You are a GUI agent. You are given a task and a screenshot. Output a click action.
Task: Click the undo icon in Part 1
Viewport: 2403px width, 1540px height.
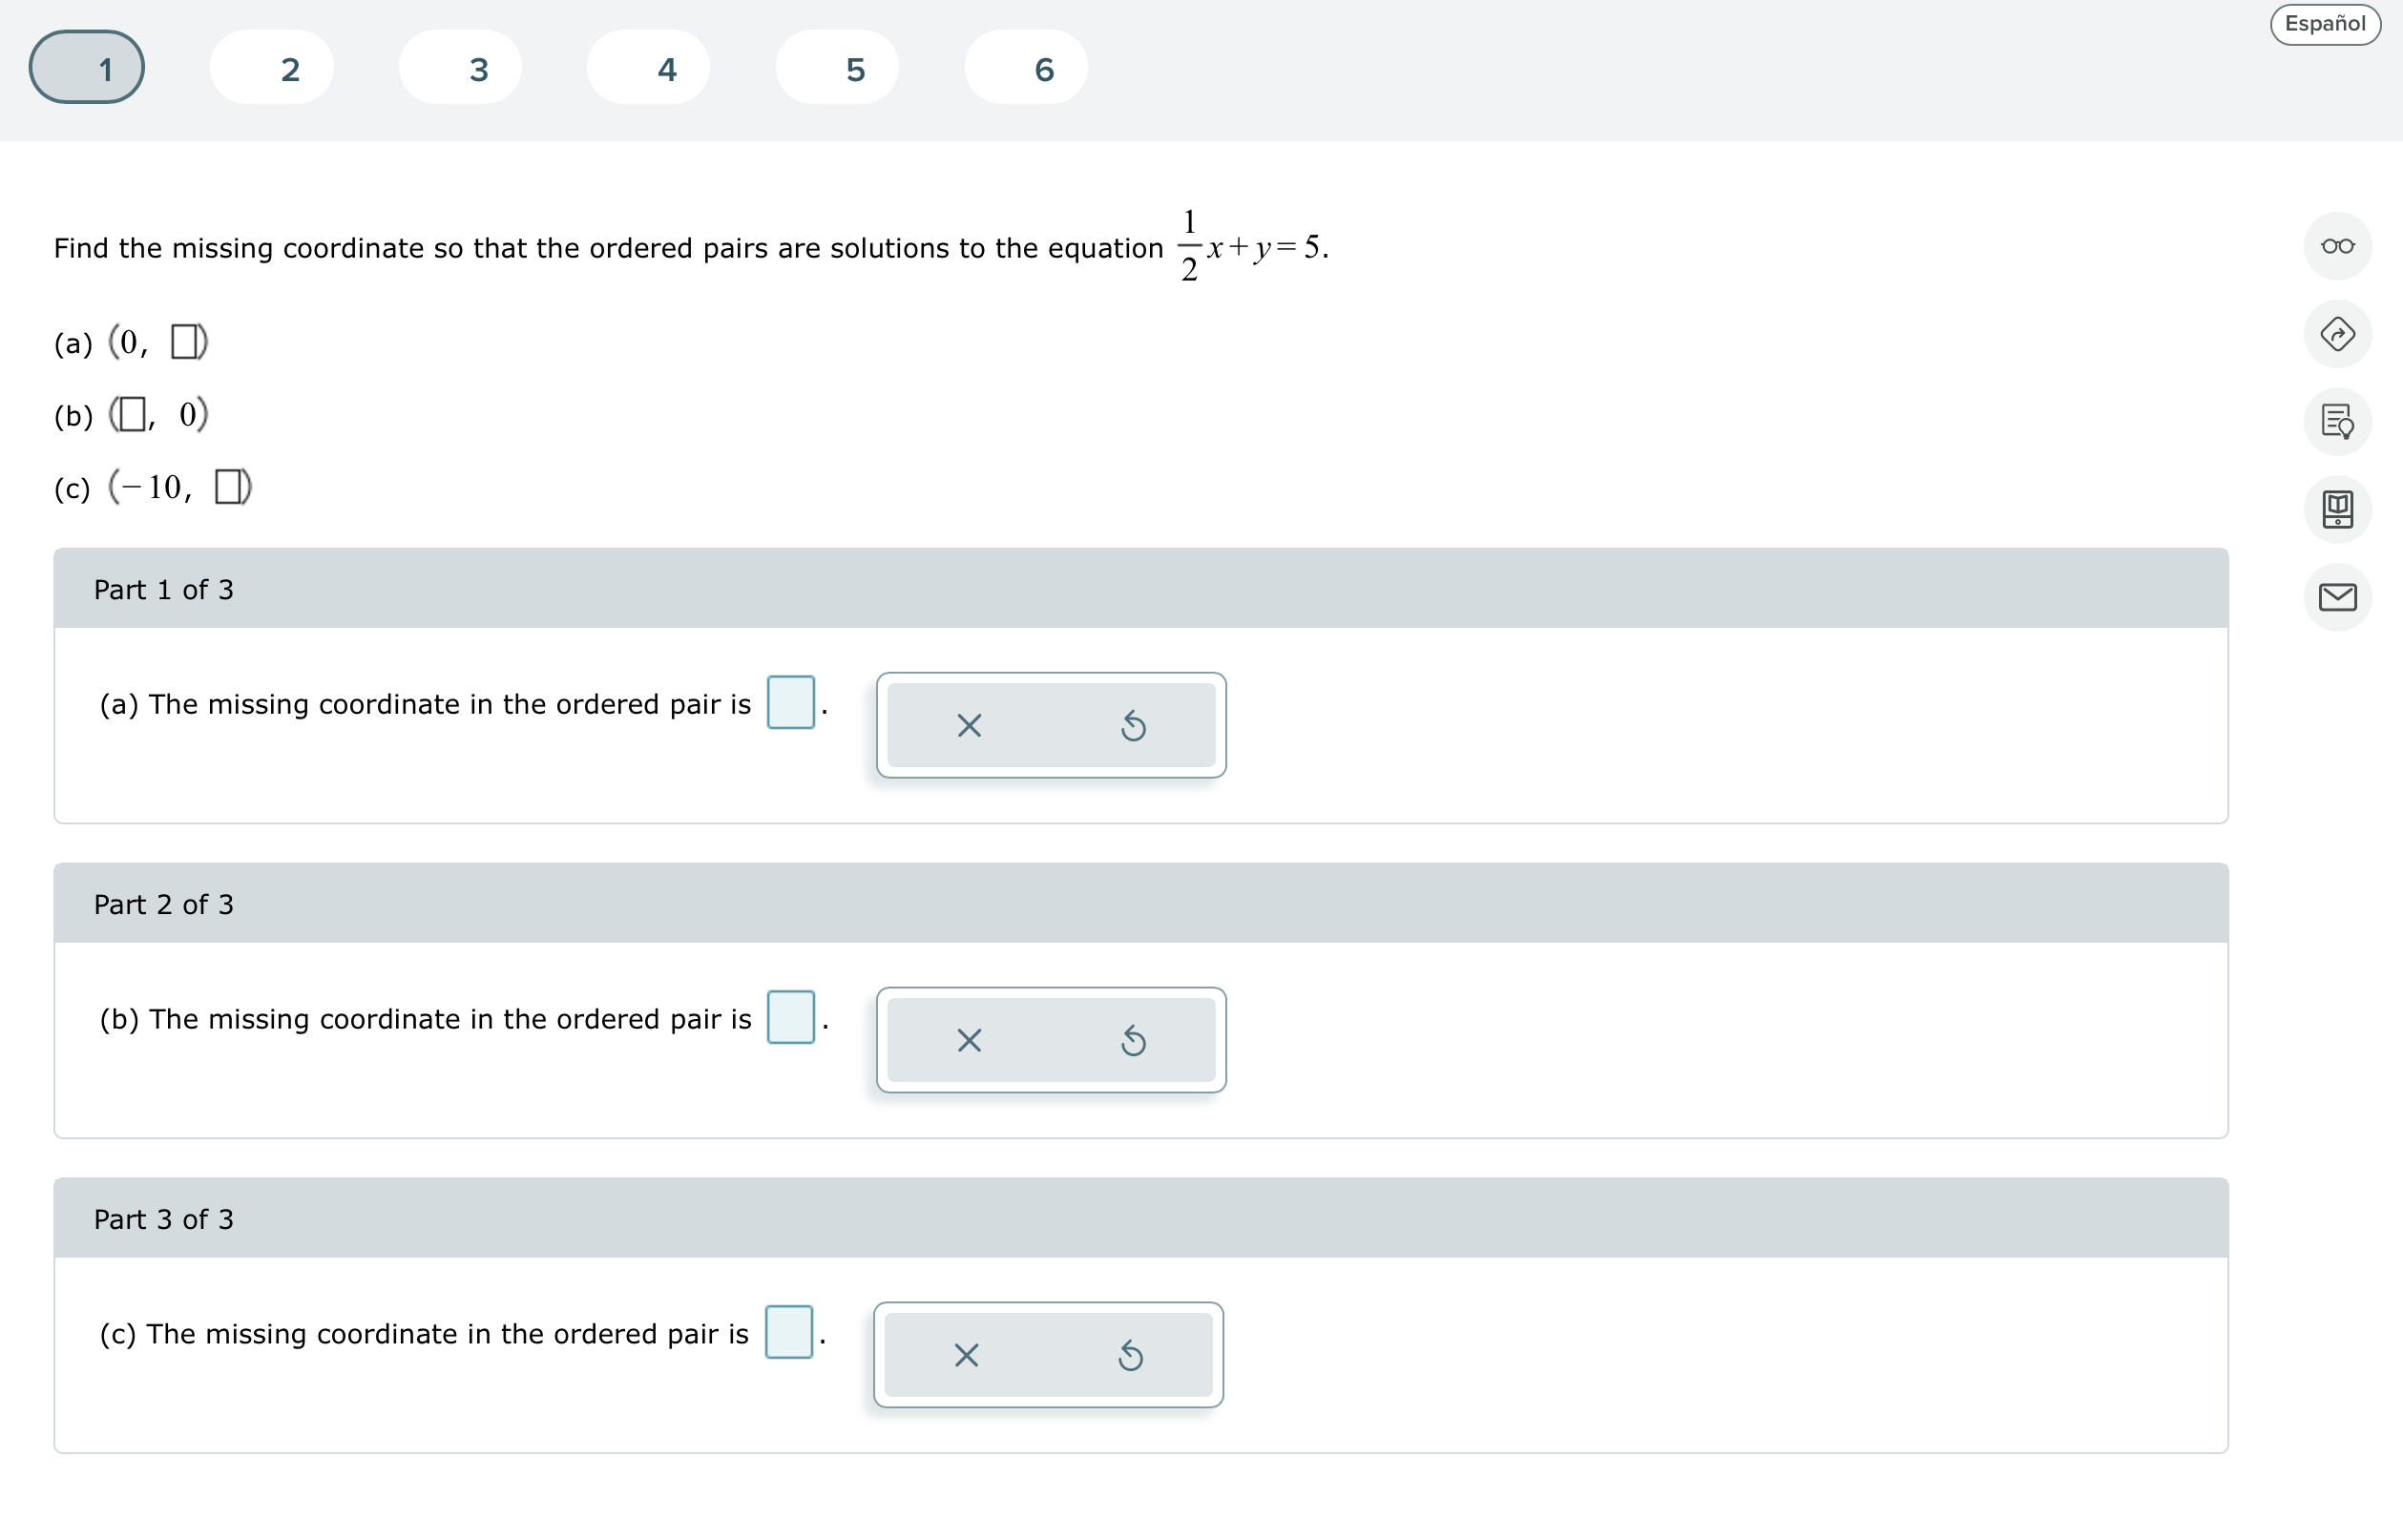1133,725
